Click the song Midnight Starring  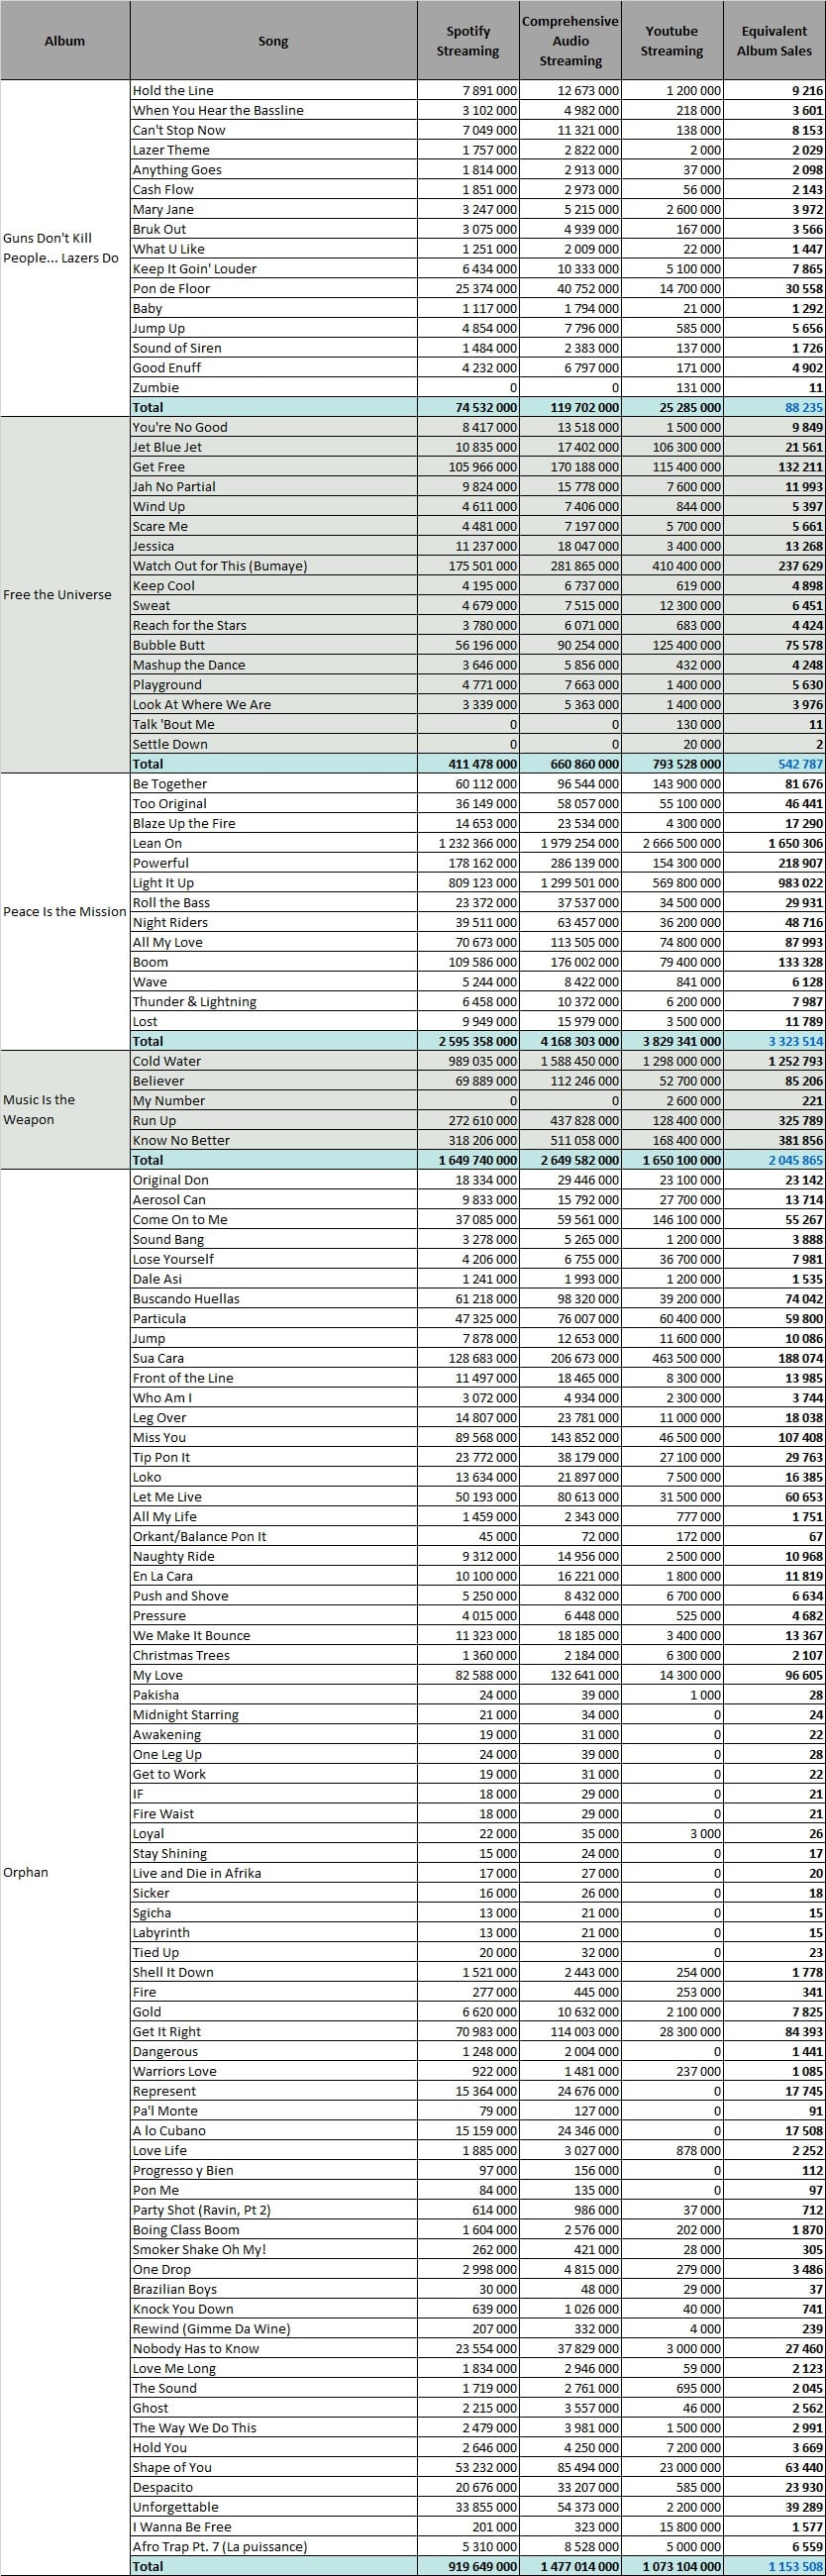pos(185,1715)
